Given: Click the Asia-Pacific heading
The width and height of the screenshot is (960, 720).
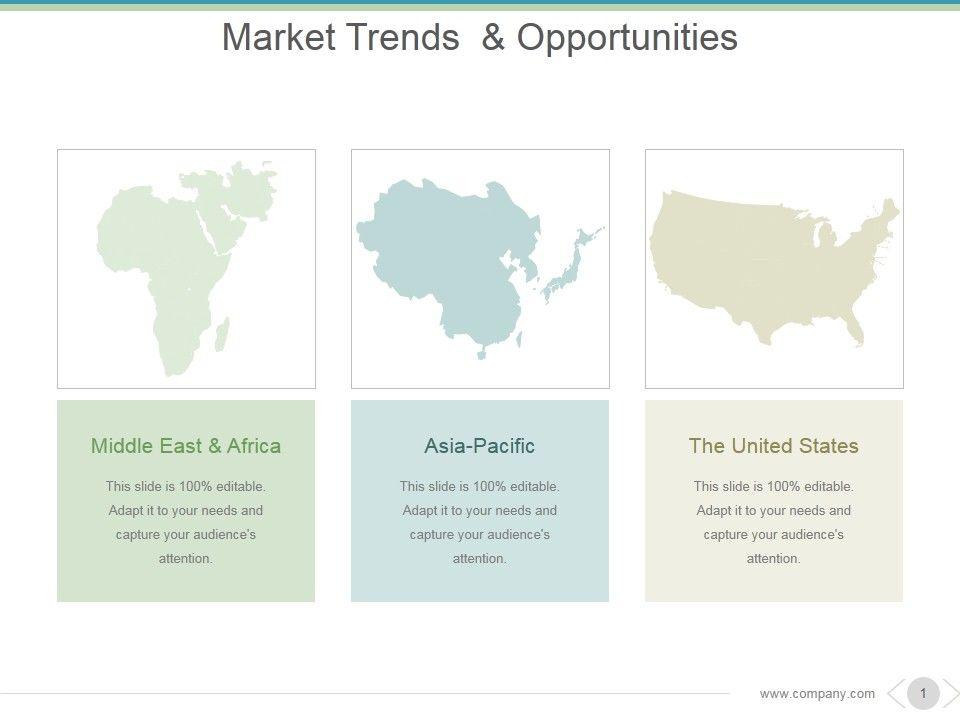Looking at the screenshot, I should pos(479,446).
